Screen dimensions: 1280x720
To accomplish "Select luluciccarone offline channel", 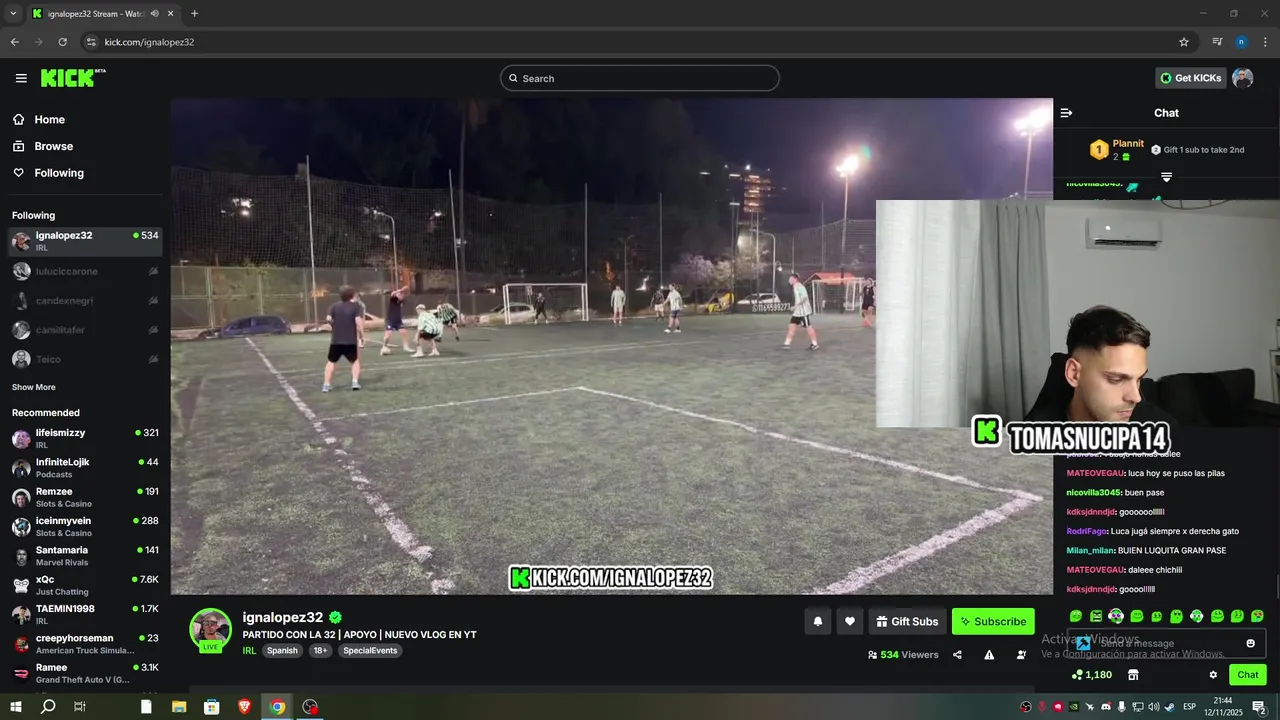I will click(85, 271).
